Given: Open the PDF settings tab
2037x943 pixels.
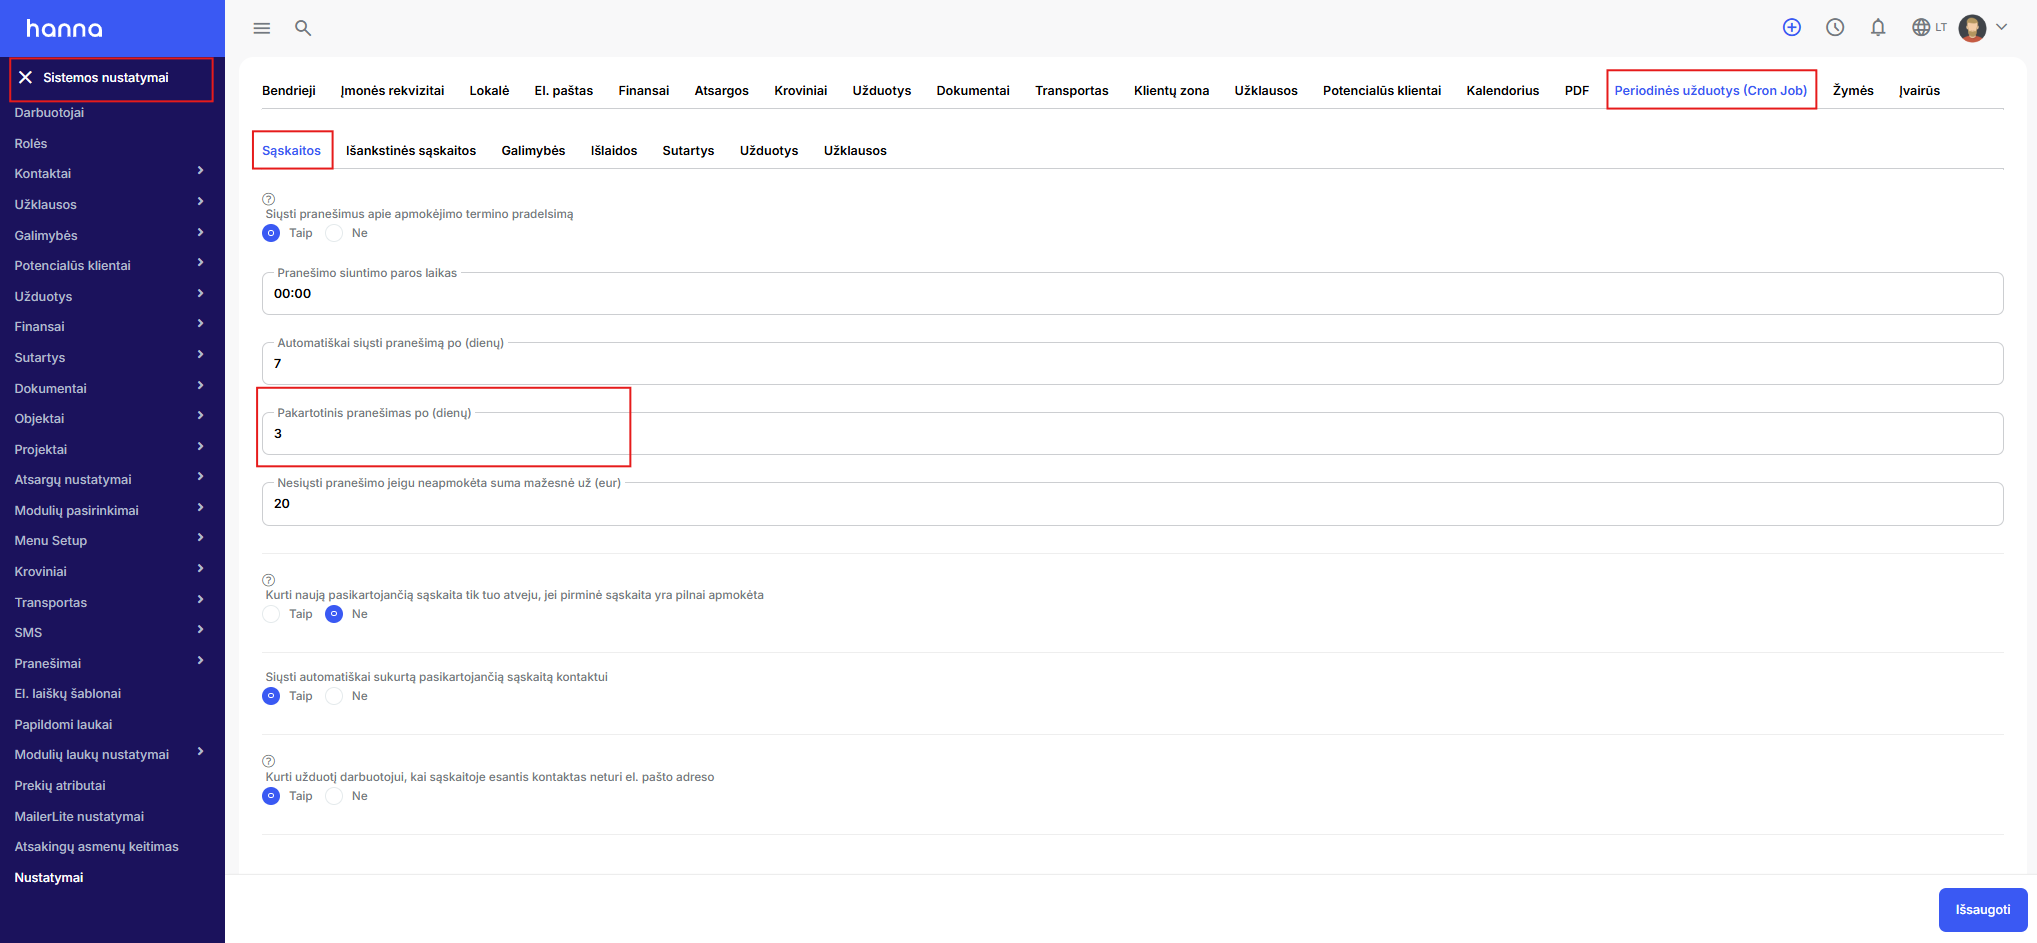Looking at the screenshot, I should pyautogui.click(x=1577, y=90).
